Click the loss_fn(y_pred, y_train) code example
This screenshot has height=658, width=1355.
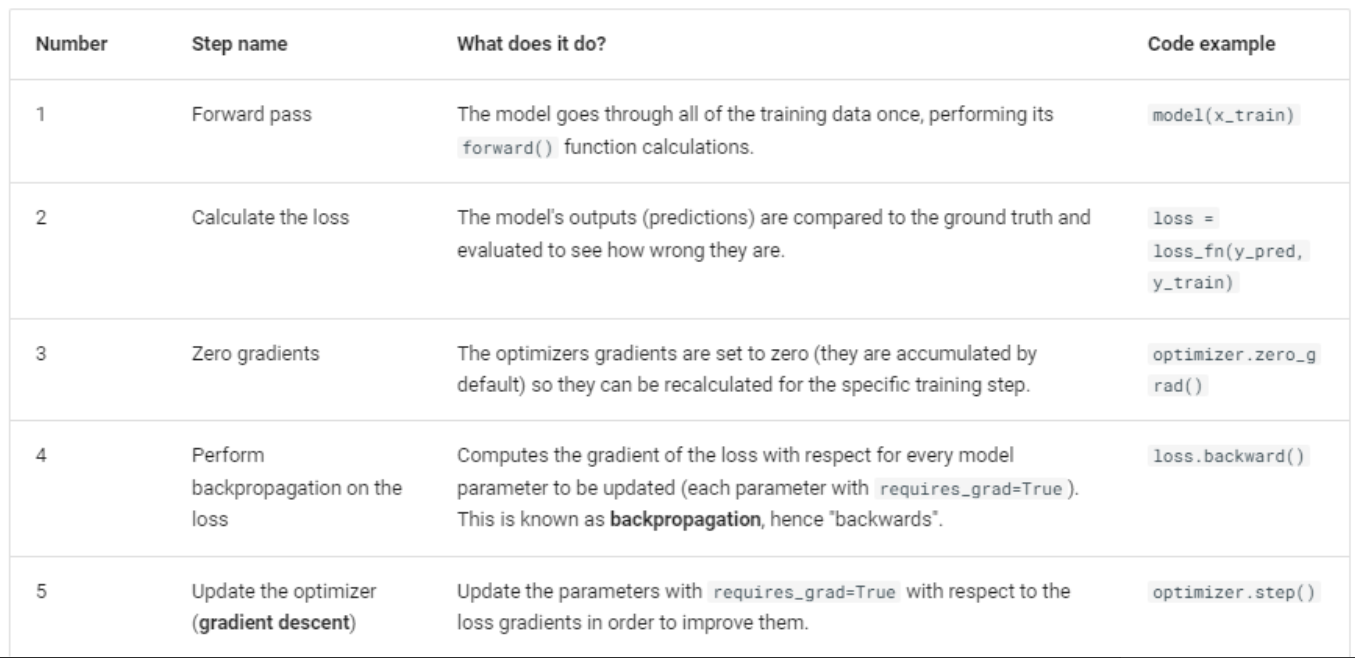[x=1215, y=251]
